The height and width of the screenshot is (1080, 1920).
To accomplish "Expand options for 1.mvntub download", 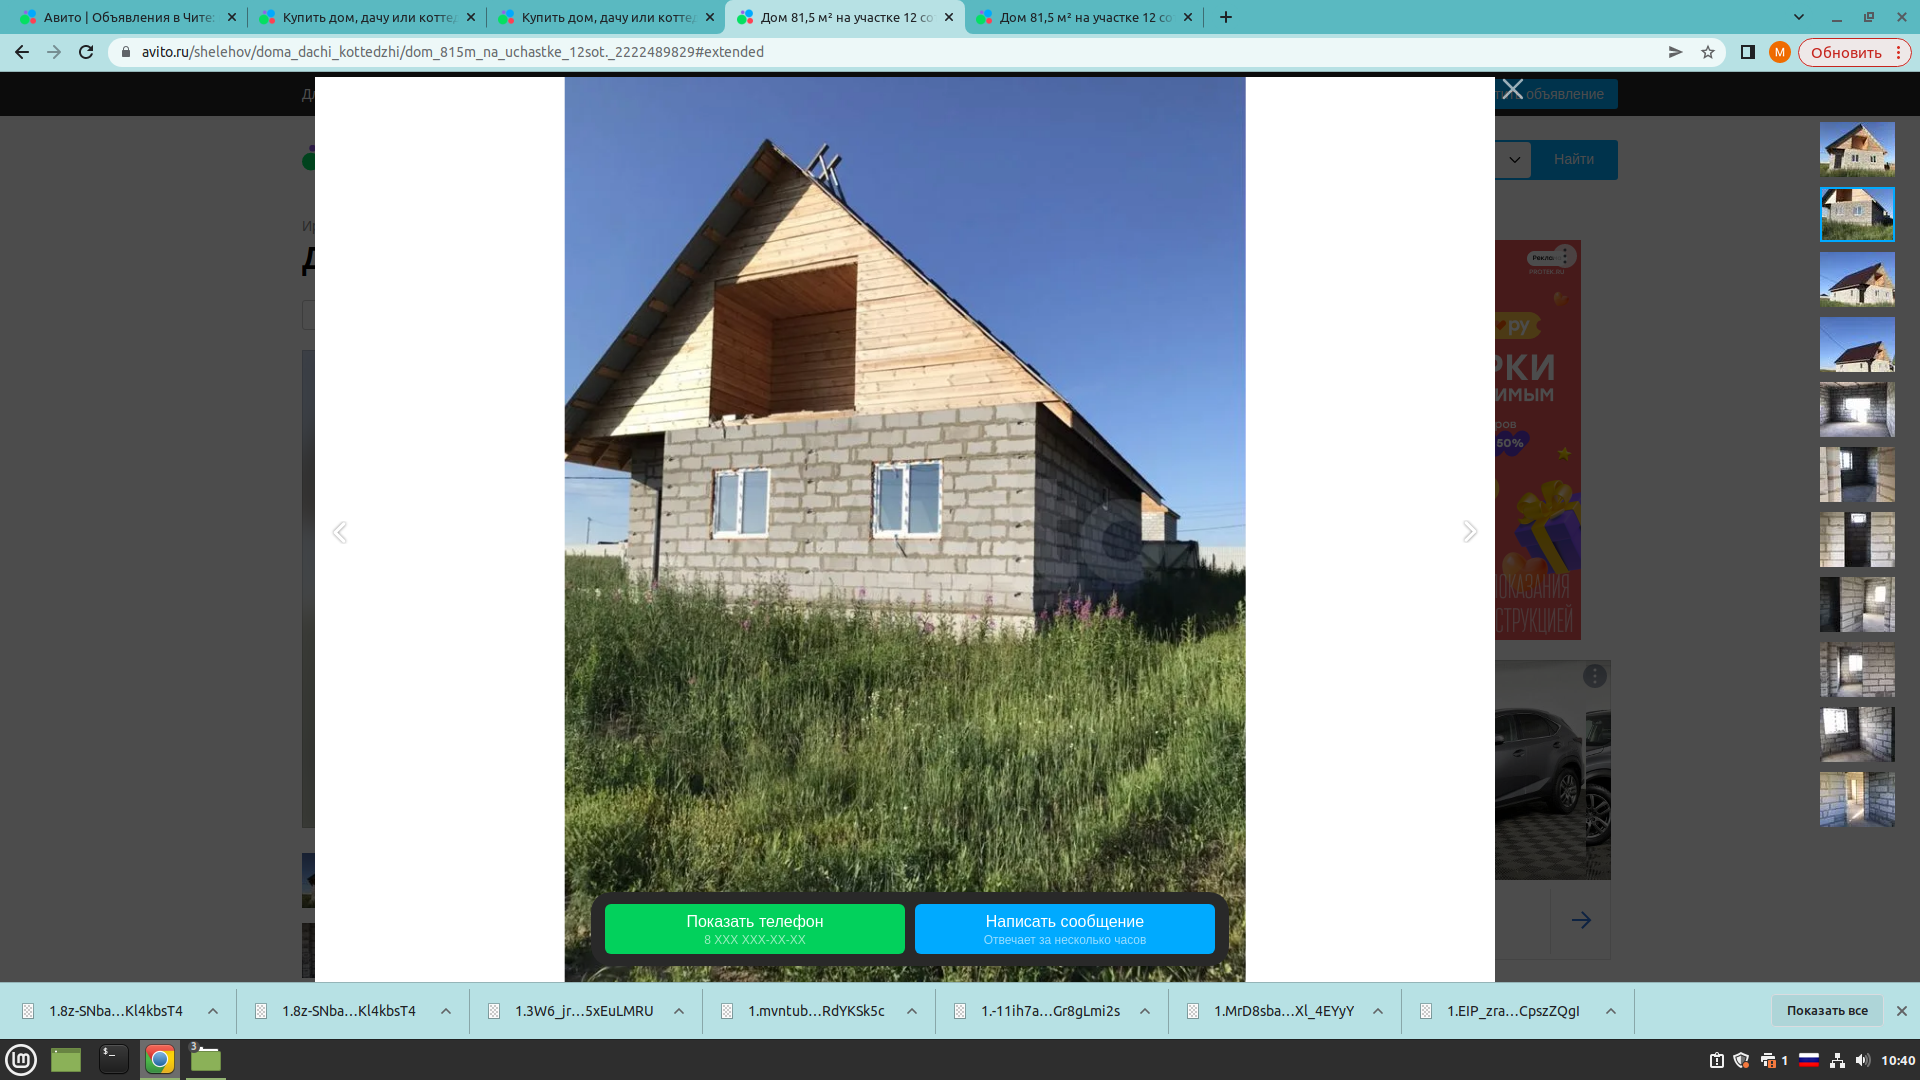I will point(912,1011).
